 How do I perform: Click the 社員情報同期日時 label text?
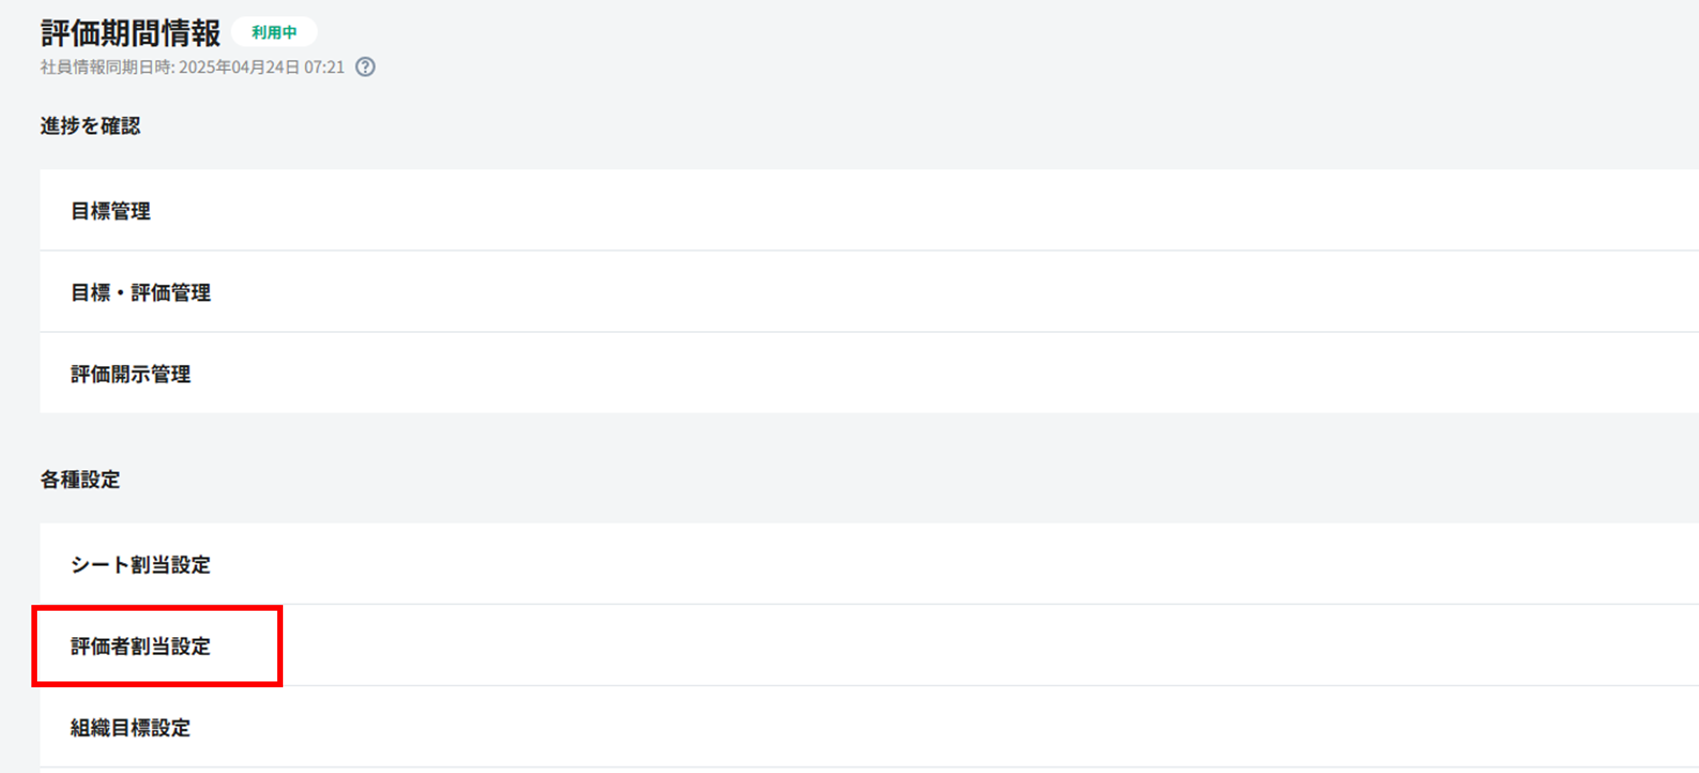click(107, 67)
